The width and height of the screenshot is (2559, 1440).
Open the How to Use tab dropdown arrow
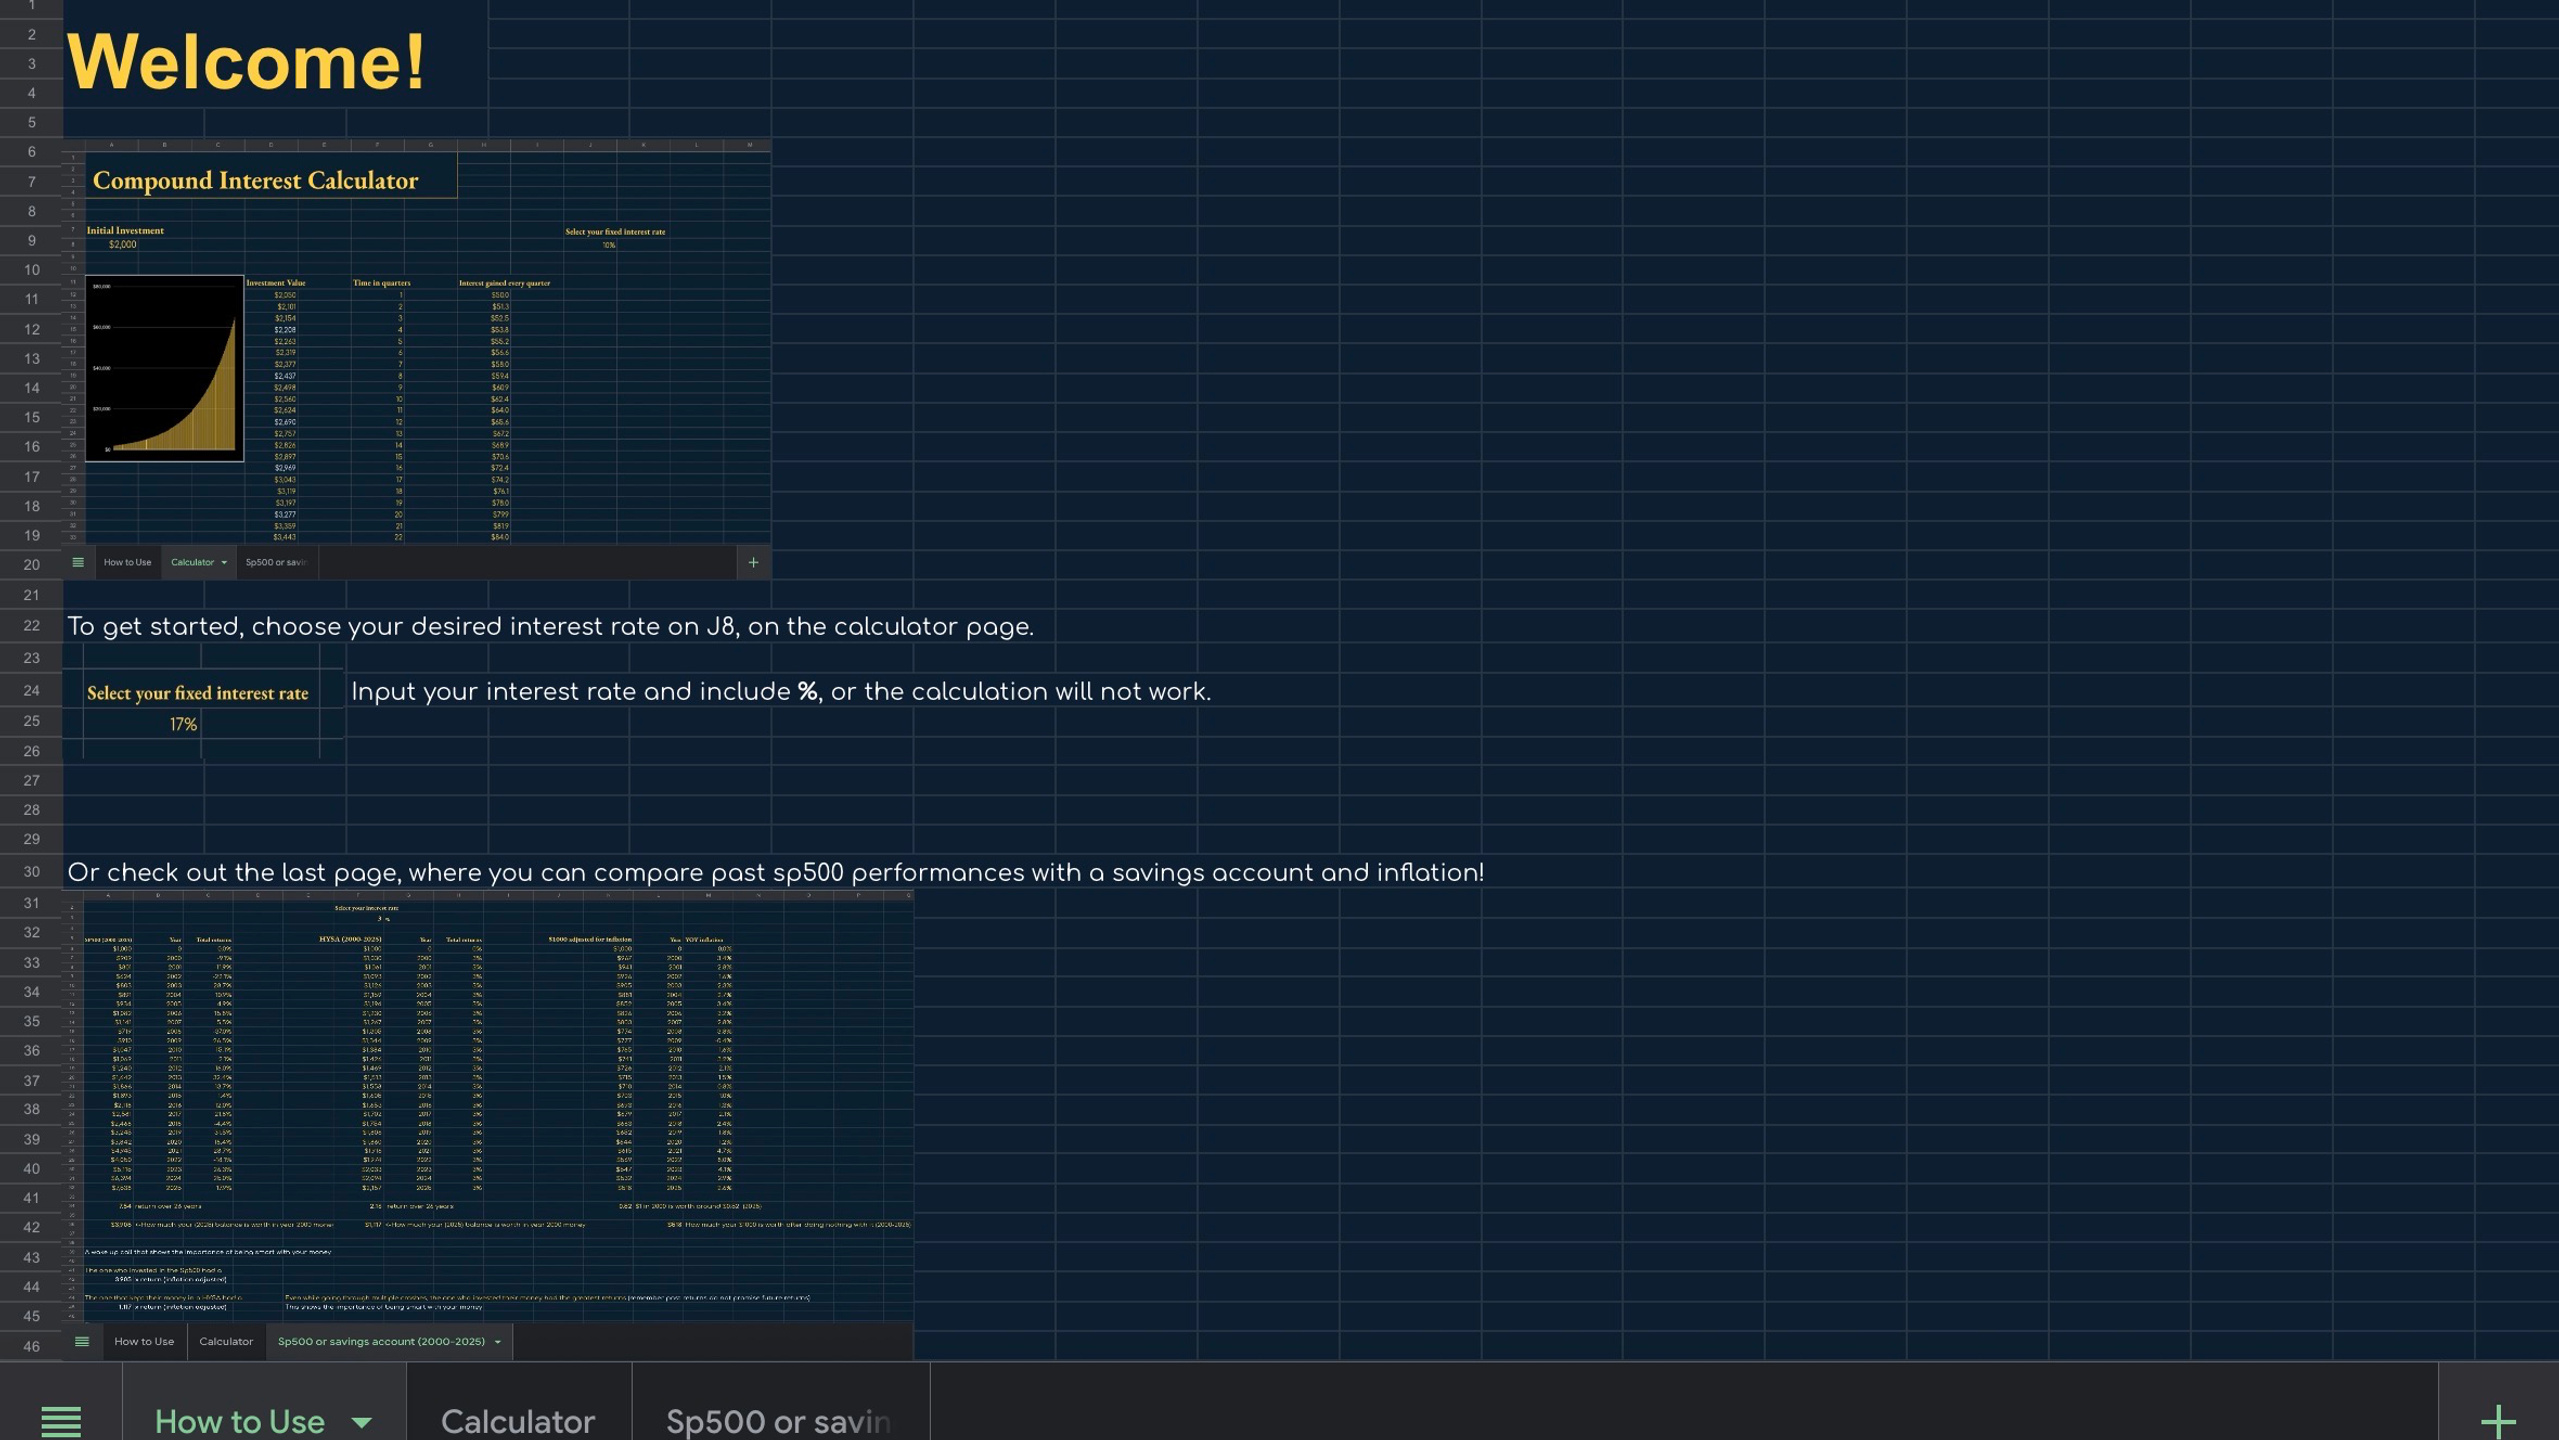pyautogui.click(x=362, y=1422)
